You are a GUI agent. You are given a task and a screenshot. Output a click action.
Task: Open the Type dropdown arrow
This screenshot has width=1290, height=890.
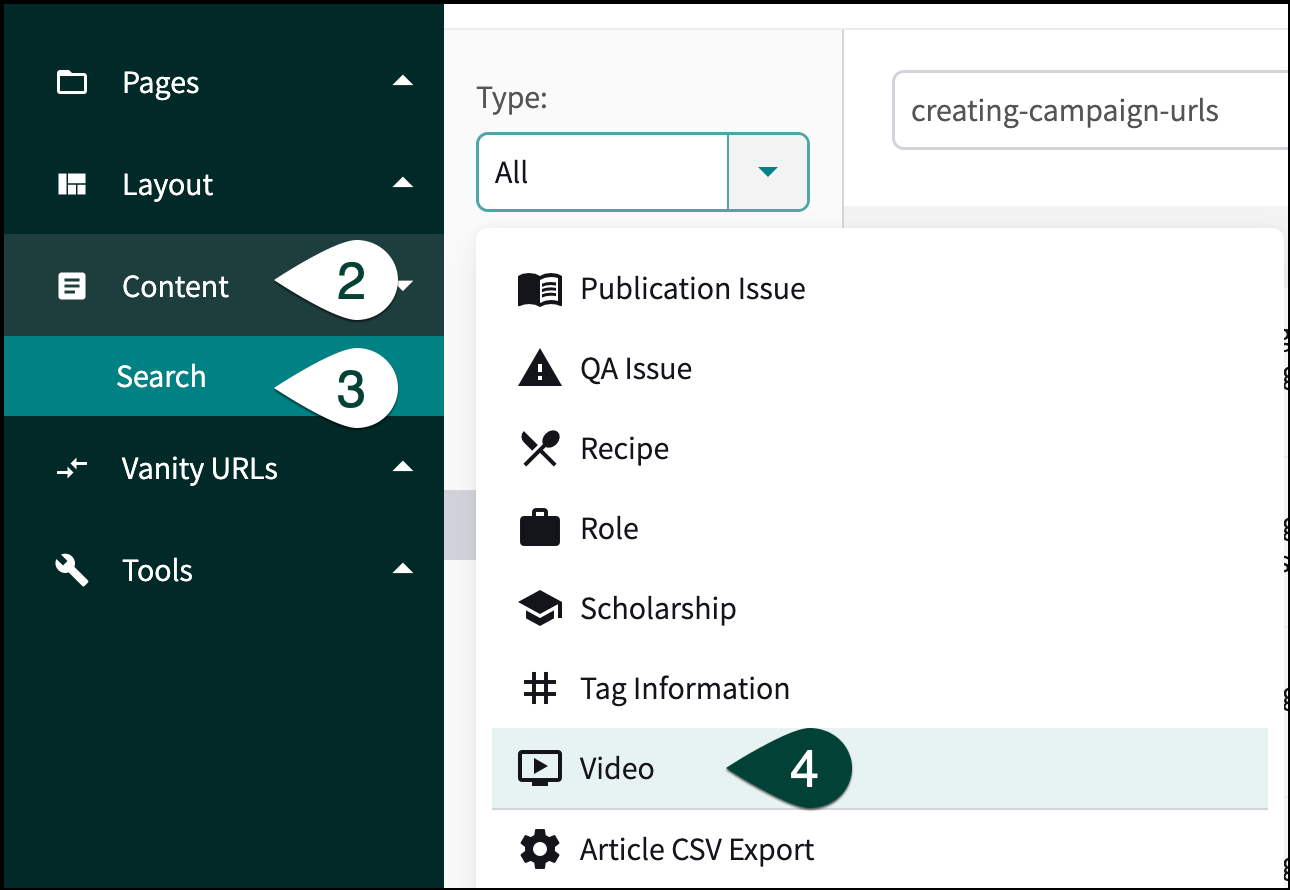tap(767, 172)
